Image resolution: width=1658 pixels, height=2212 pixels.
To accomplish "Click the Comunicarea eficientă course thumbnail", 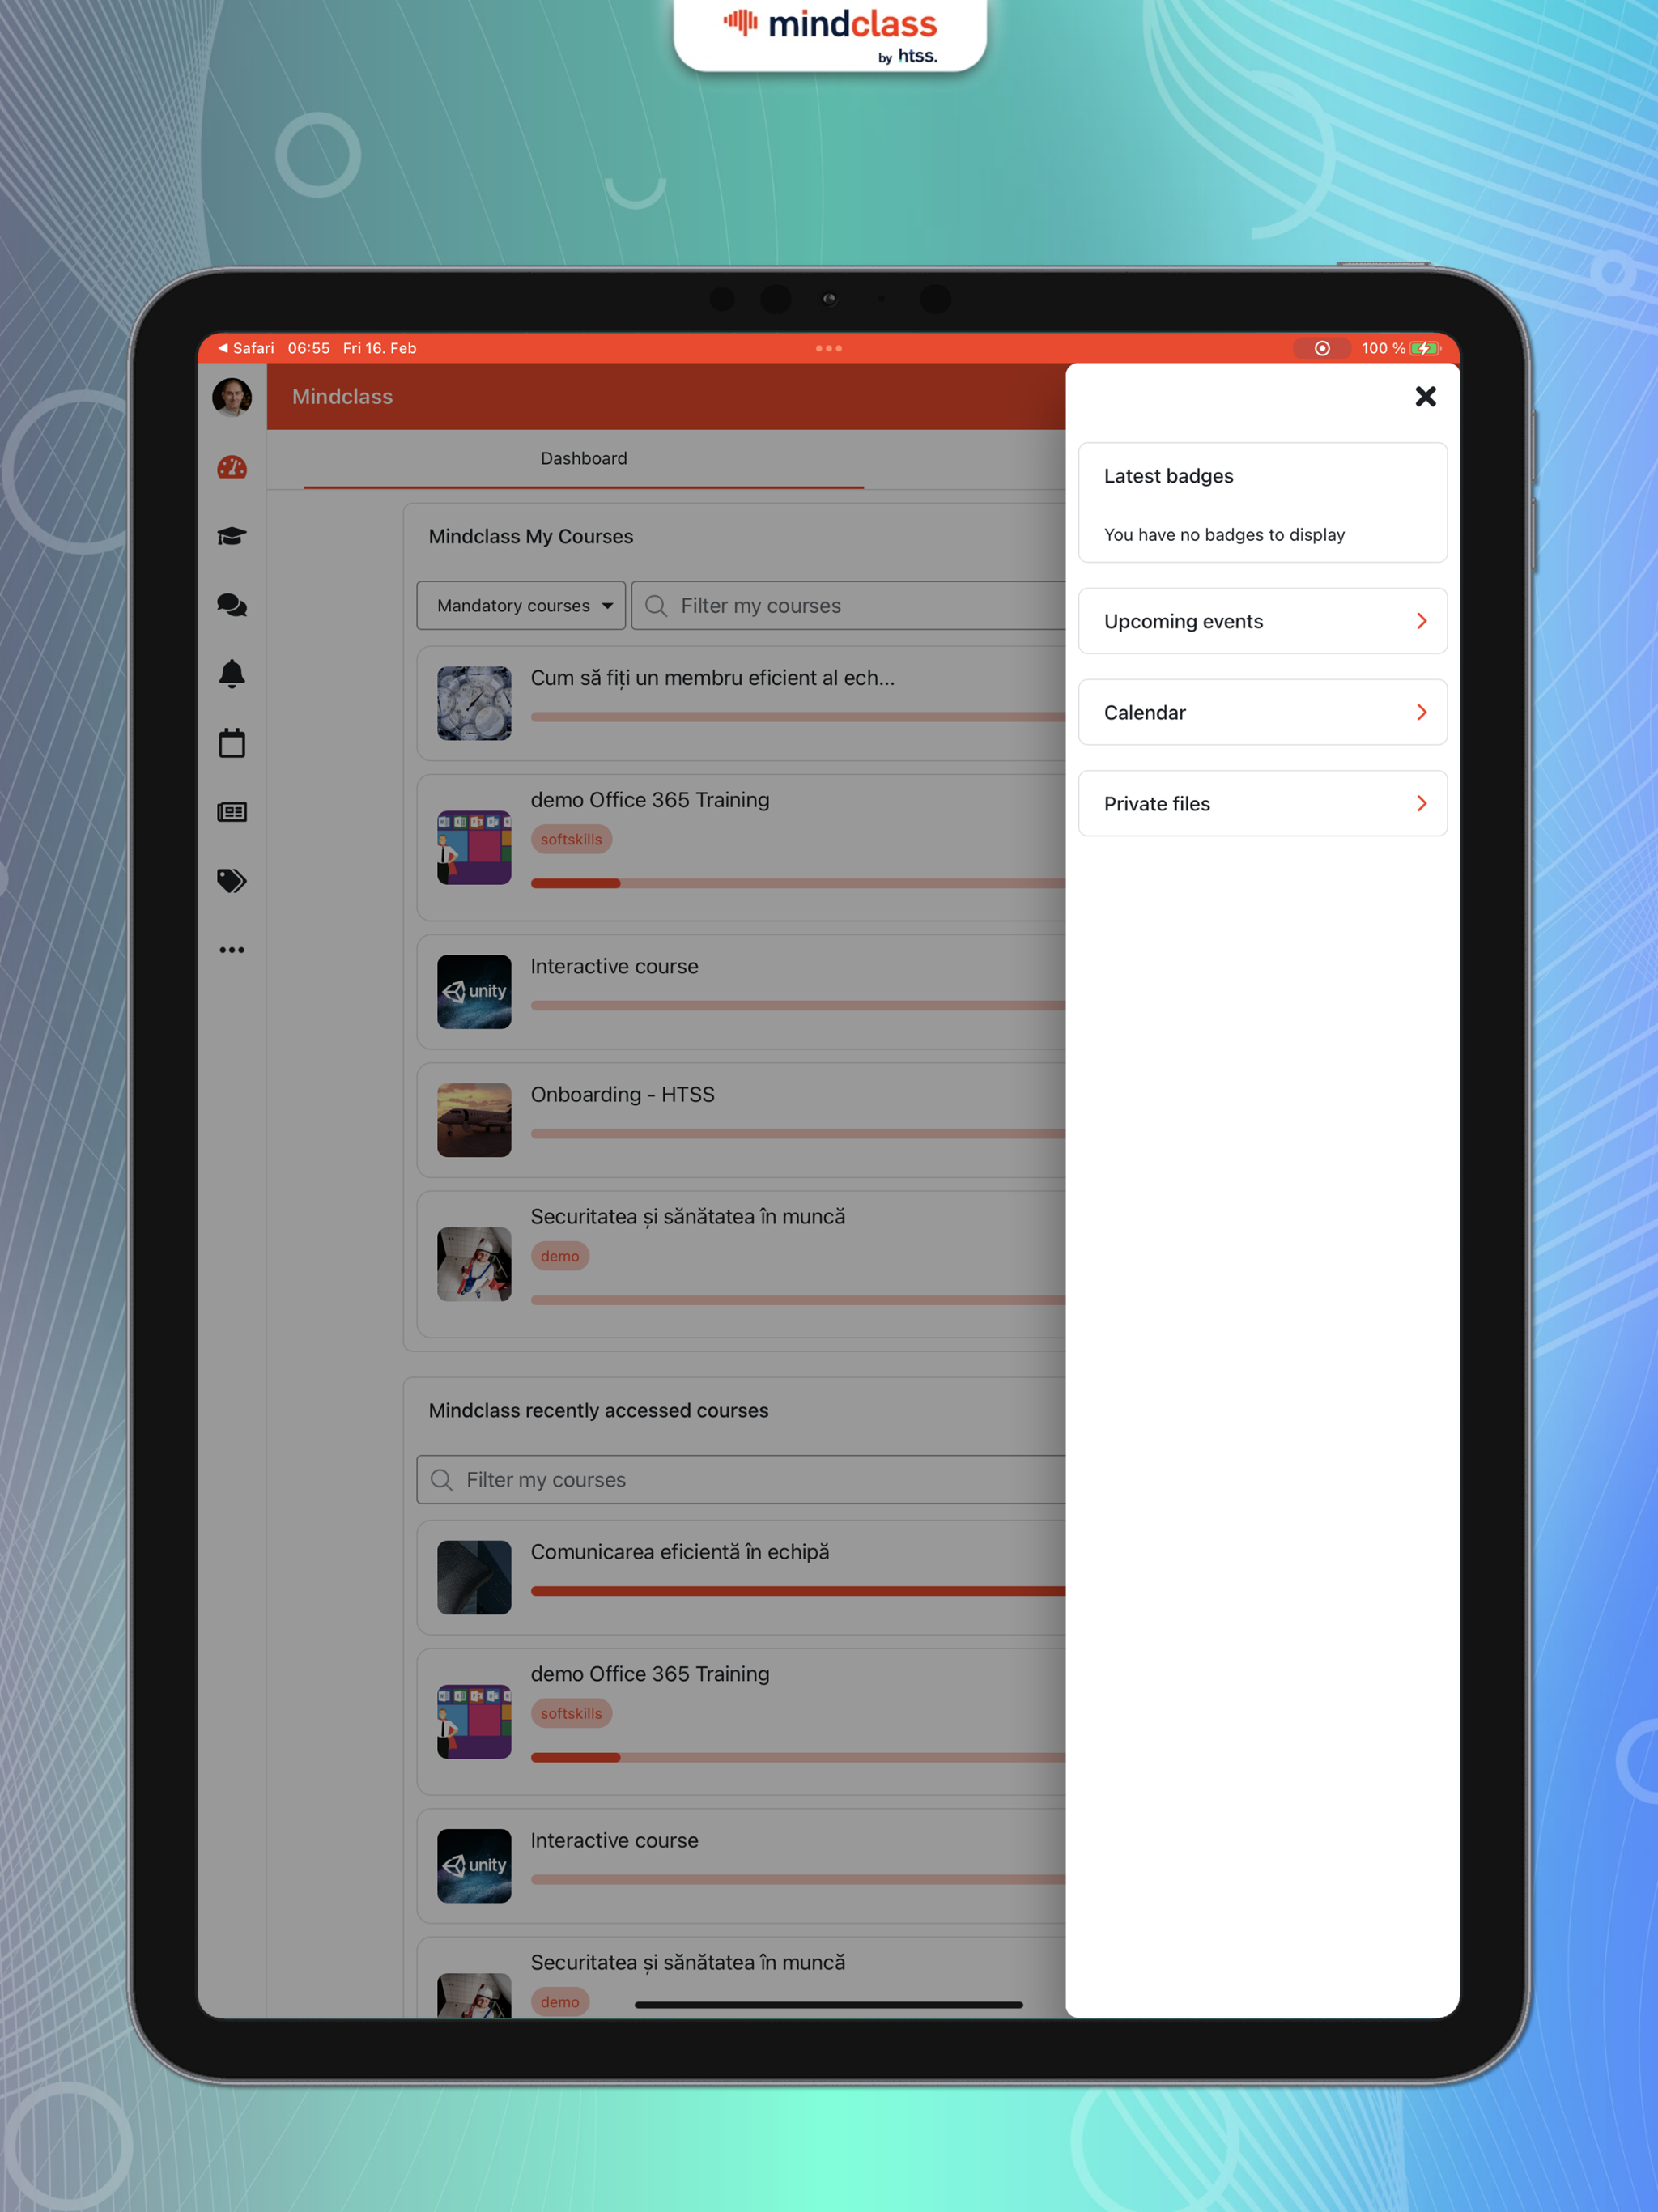I will coord(474,1578).
